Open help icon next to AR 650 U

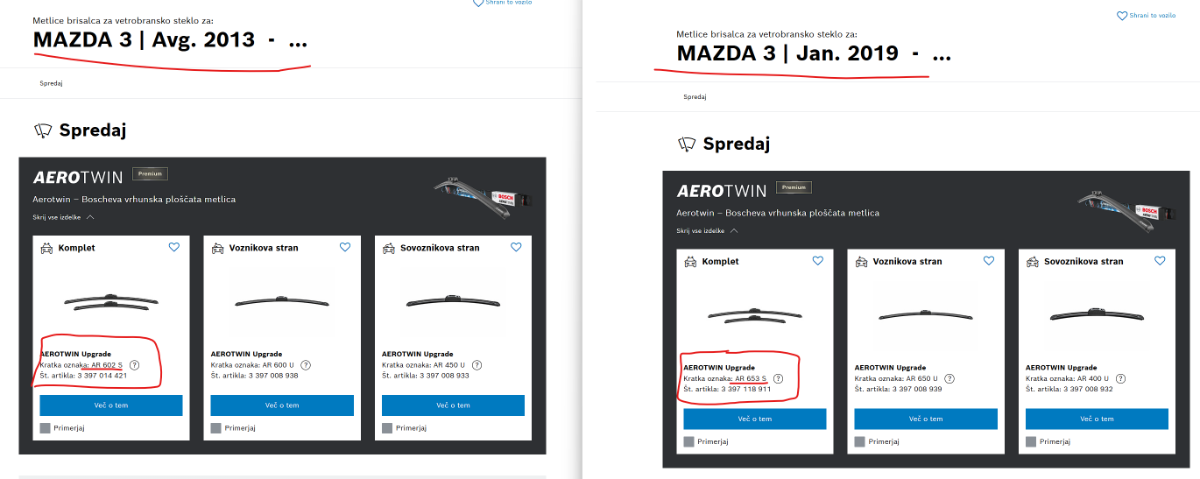948,379
